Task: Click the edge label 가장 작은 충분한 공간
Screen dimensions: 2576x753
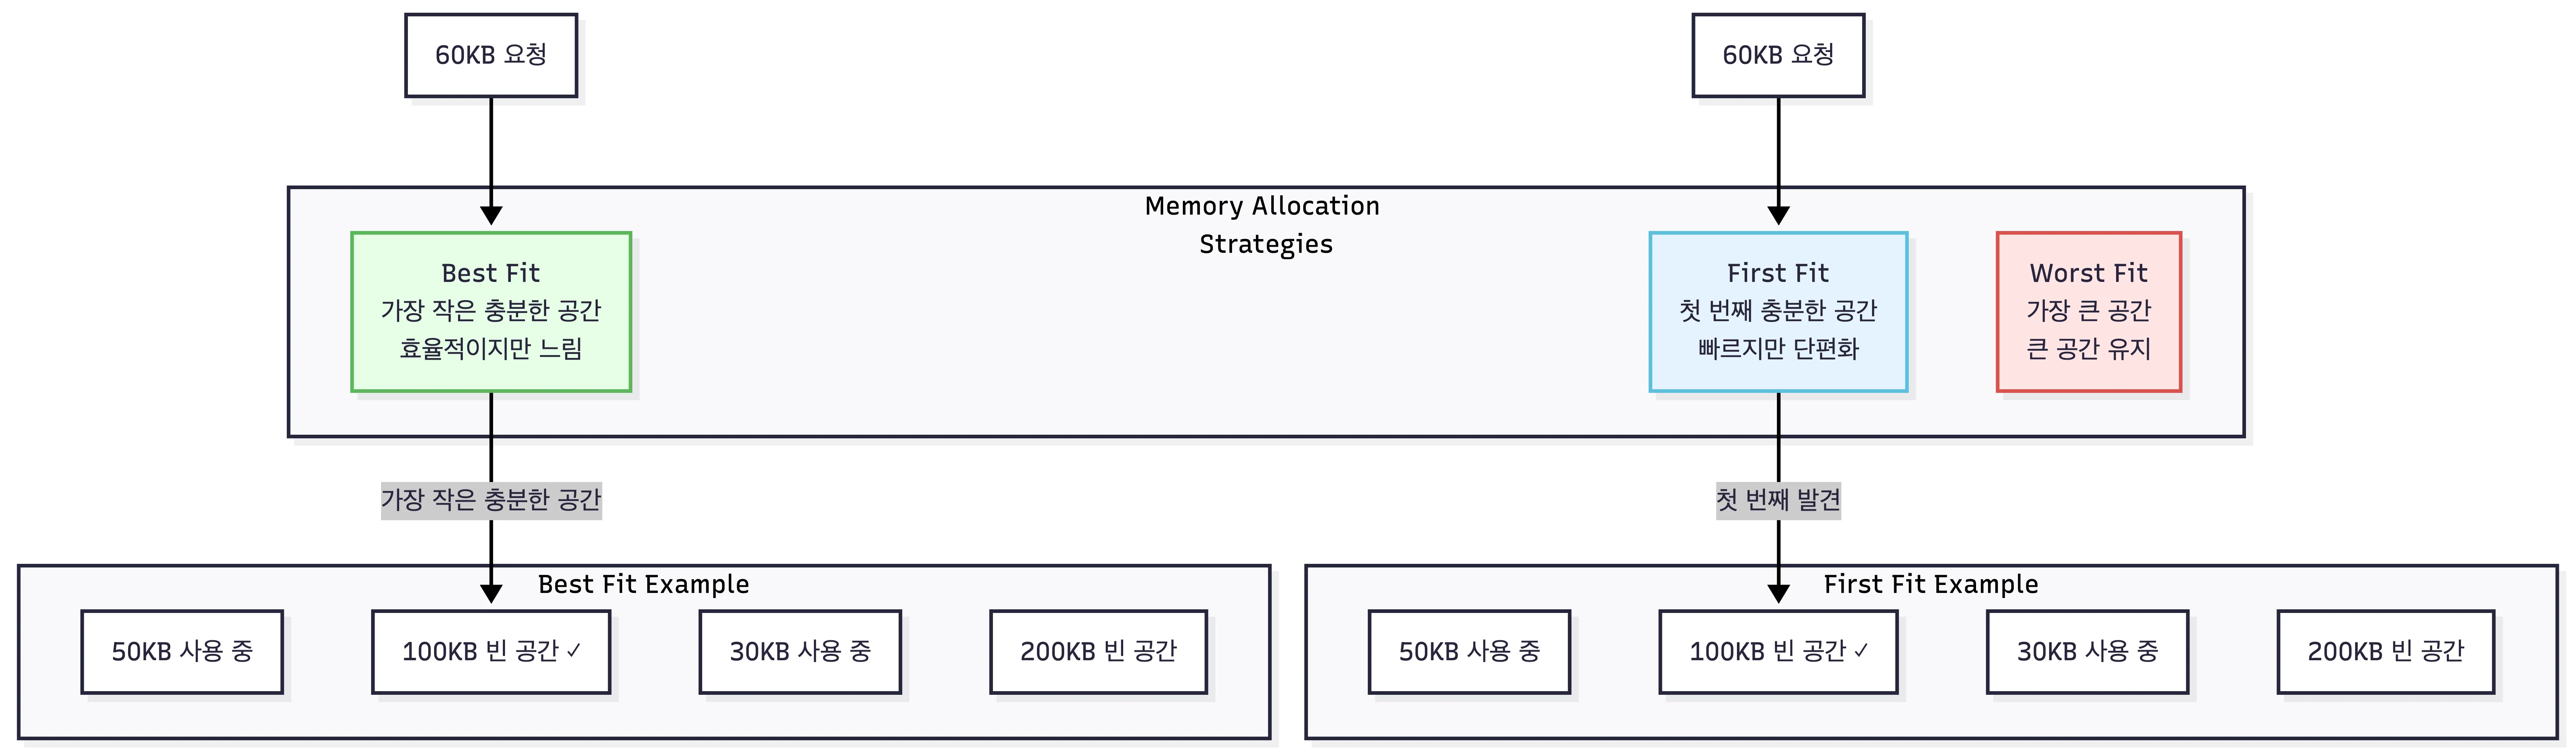Action: pyautogui.click(x=491, y=499)
